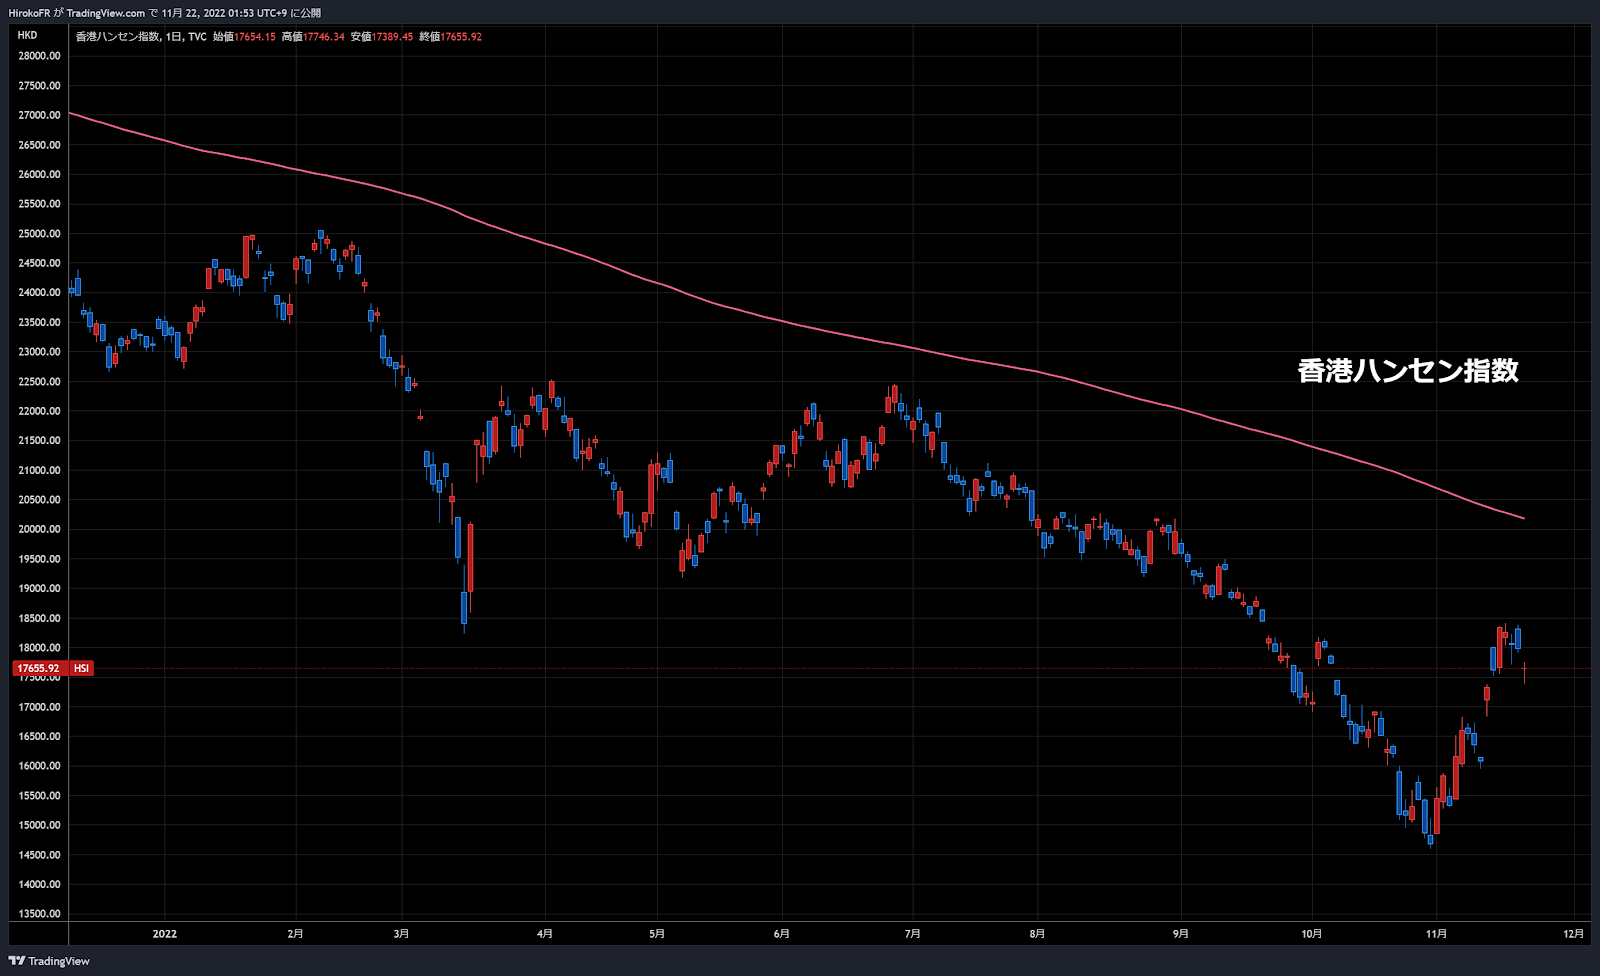
Task: Click the 20000.00 price axis label
Action: (39, 529)
